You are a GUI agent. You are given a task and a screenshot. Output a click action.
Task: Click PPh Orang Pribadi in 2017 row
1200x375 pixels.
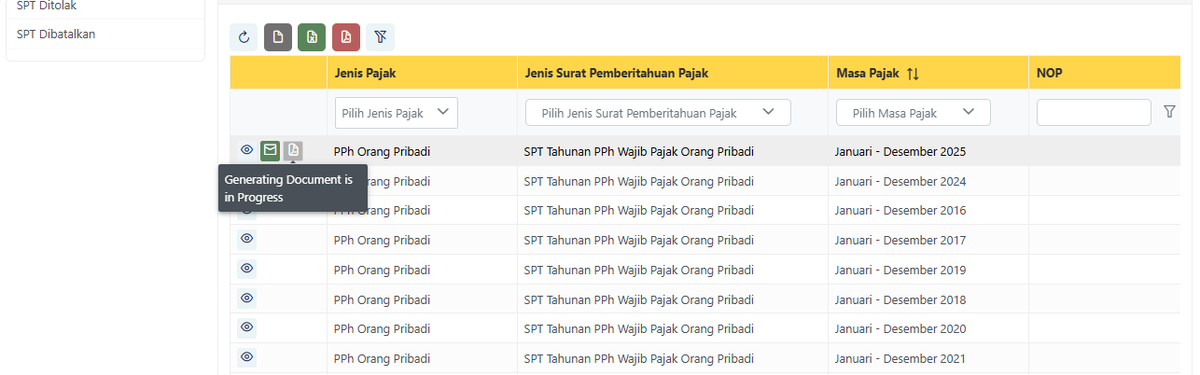point(382,240)
